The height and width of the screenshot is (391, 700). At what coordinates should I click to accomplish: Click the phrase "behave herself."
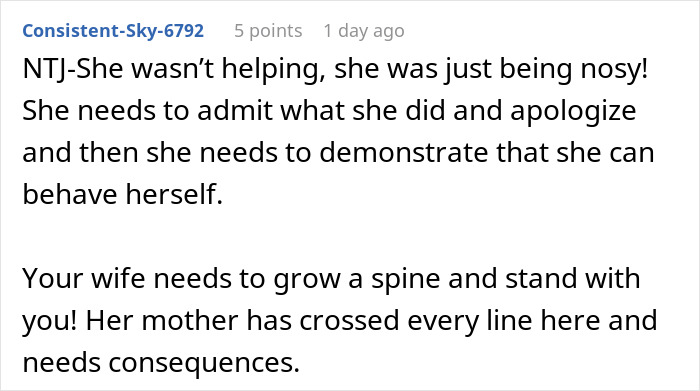[x=123, y=194]
